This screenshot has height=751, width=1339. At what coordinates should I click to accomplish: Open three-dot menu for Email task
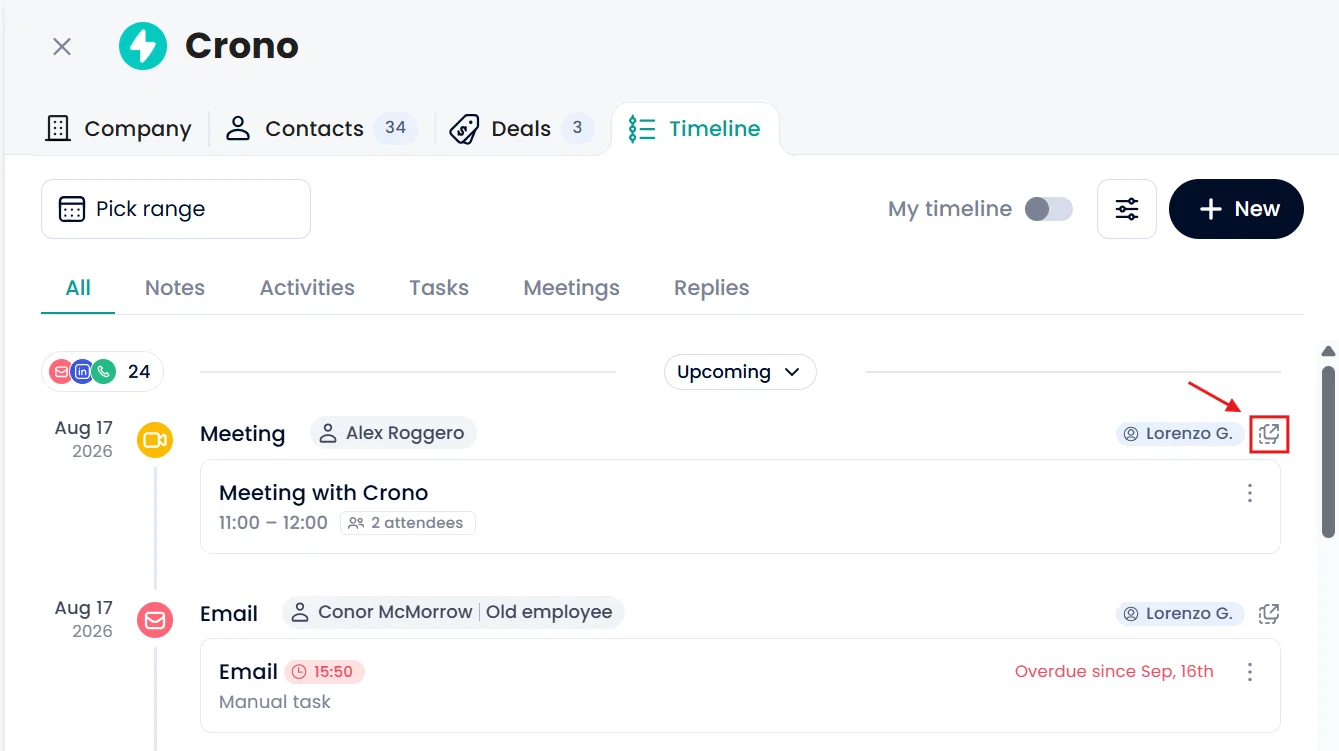pyautogui.click(x=1250, y=672)
